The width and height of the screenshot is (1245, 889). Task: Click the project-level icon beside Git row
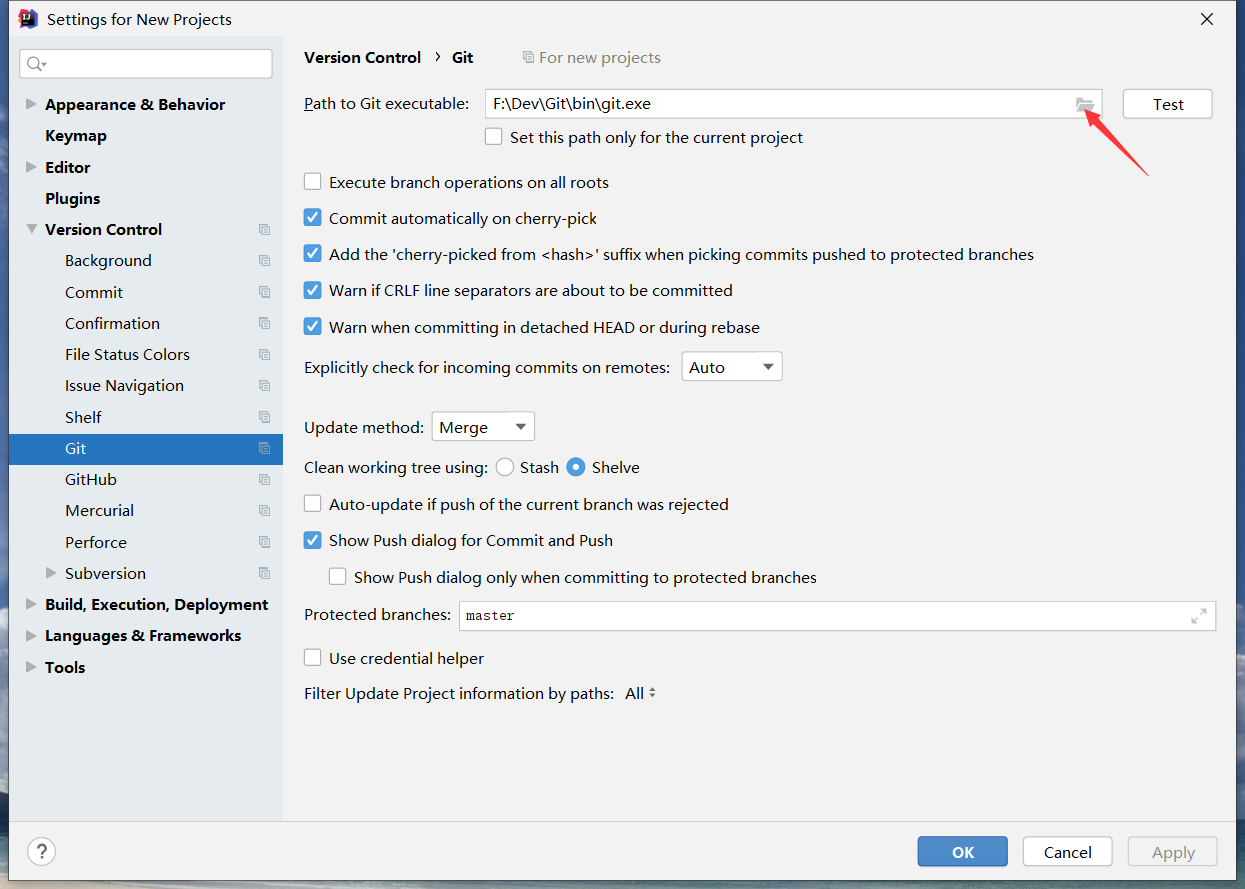(264, 448)
